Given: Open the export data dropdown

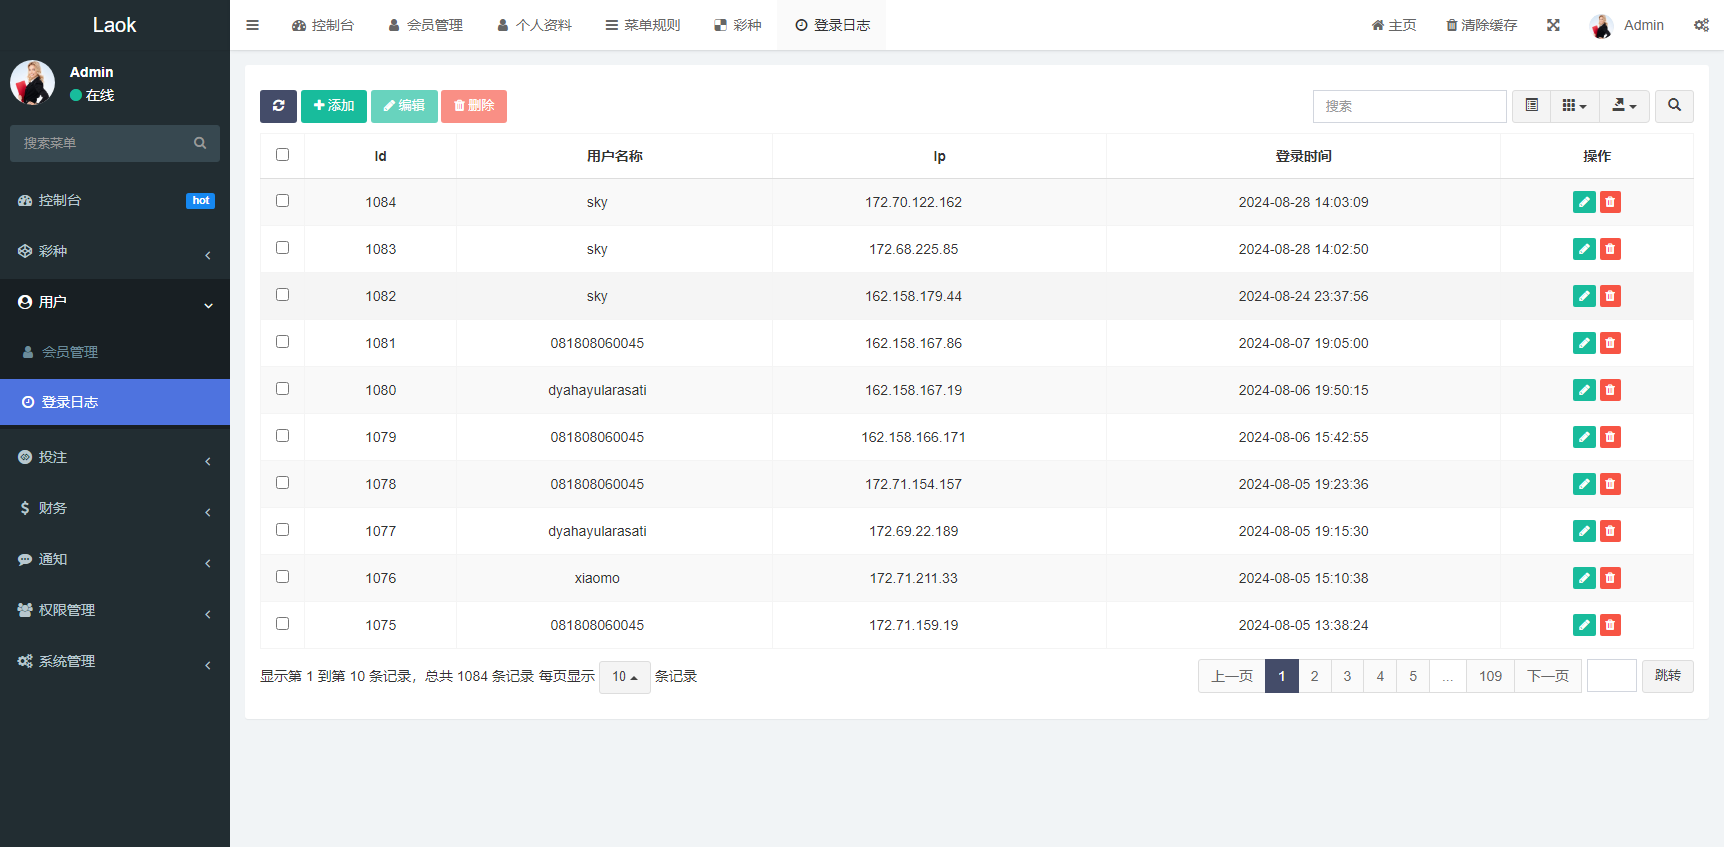Looking at the screenshot, I should click(1624, 106).
